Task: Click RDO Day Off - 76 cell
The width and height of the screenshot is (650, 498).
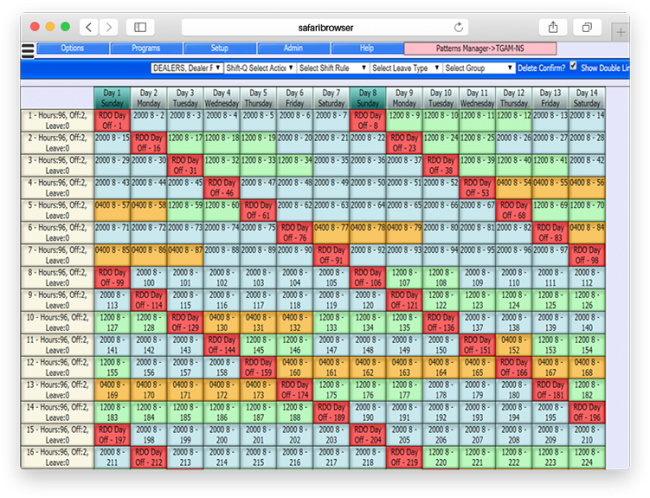Action: pos(295,233)
